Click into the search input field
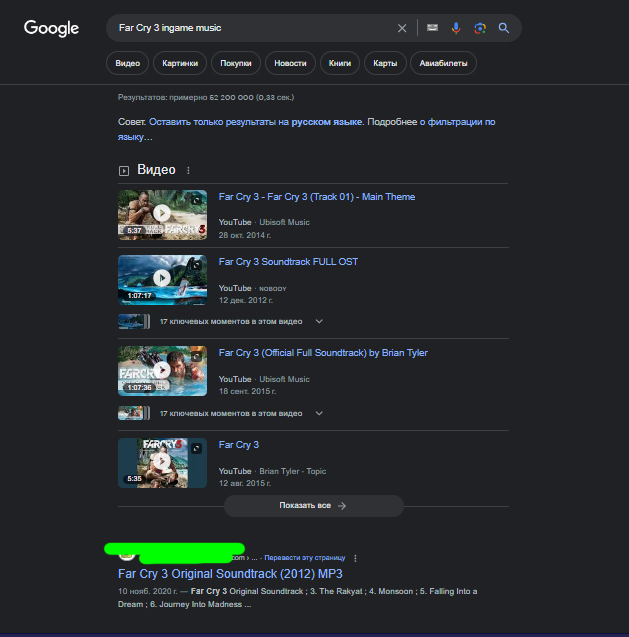 click(250, 28)
